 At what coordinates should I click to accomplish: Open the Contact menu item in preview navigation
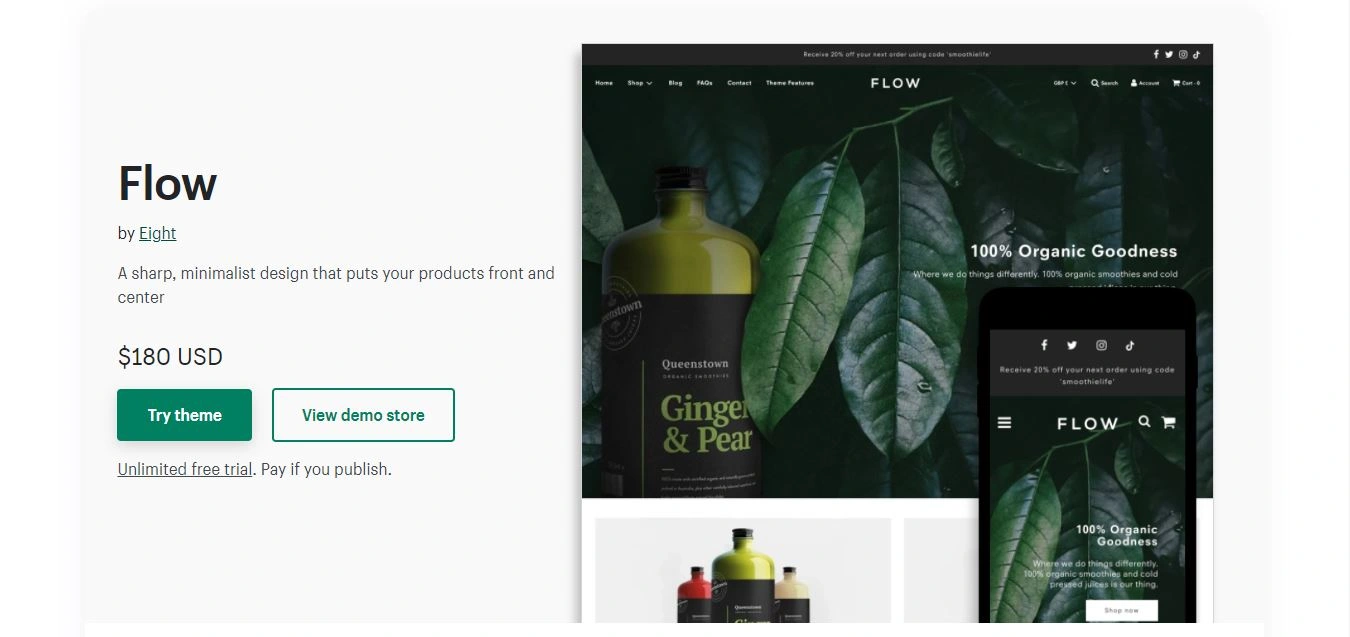(739, 83)
